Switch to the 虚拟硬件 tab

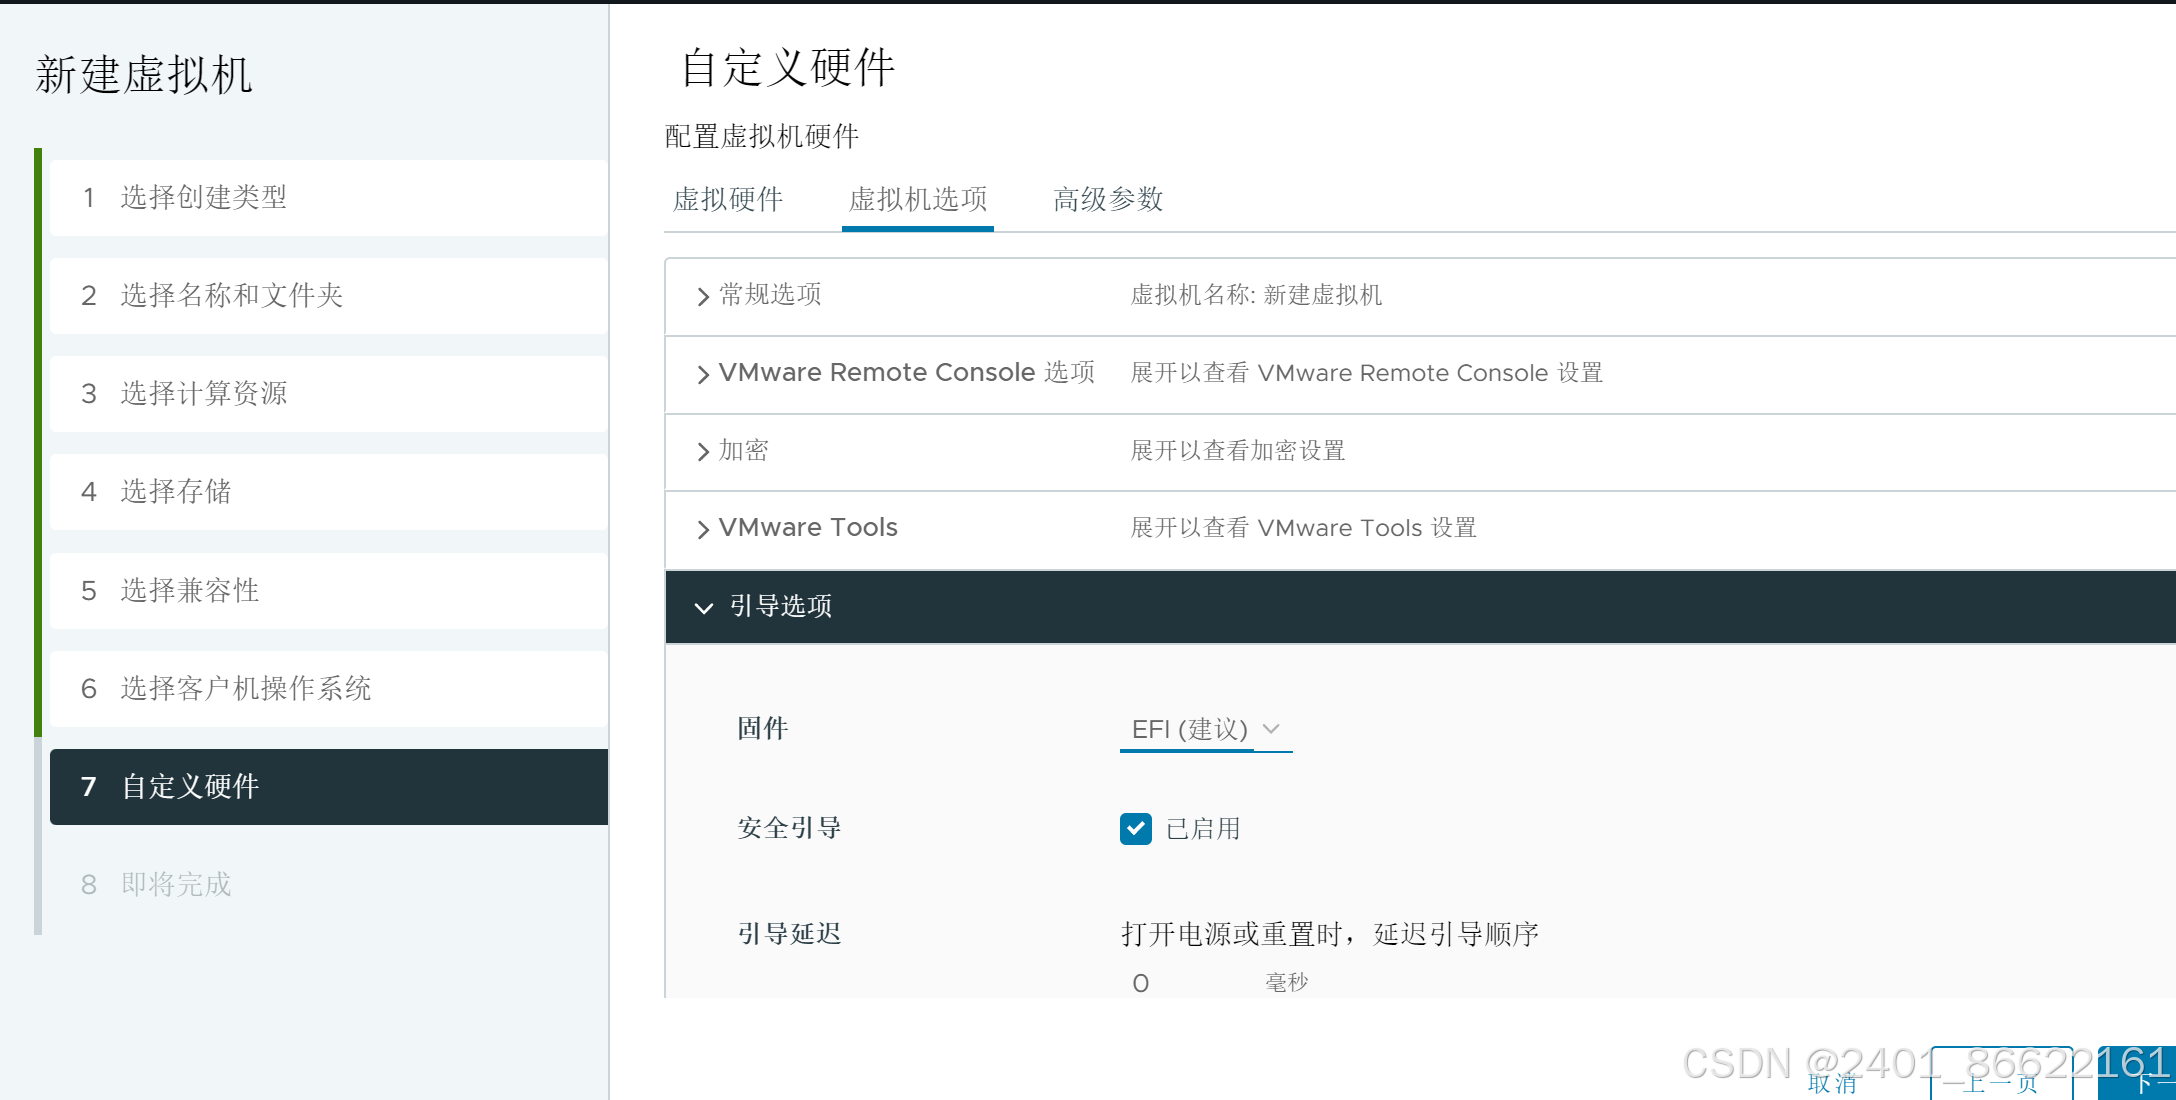[x=727, y=199]
